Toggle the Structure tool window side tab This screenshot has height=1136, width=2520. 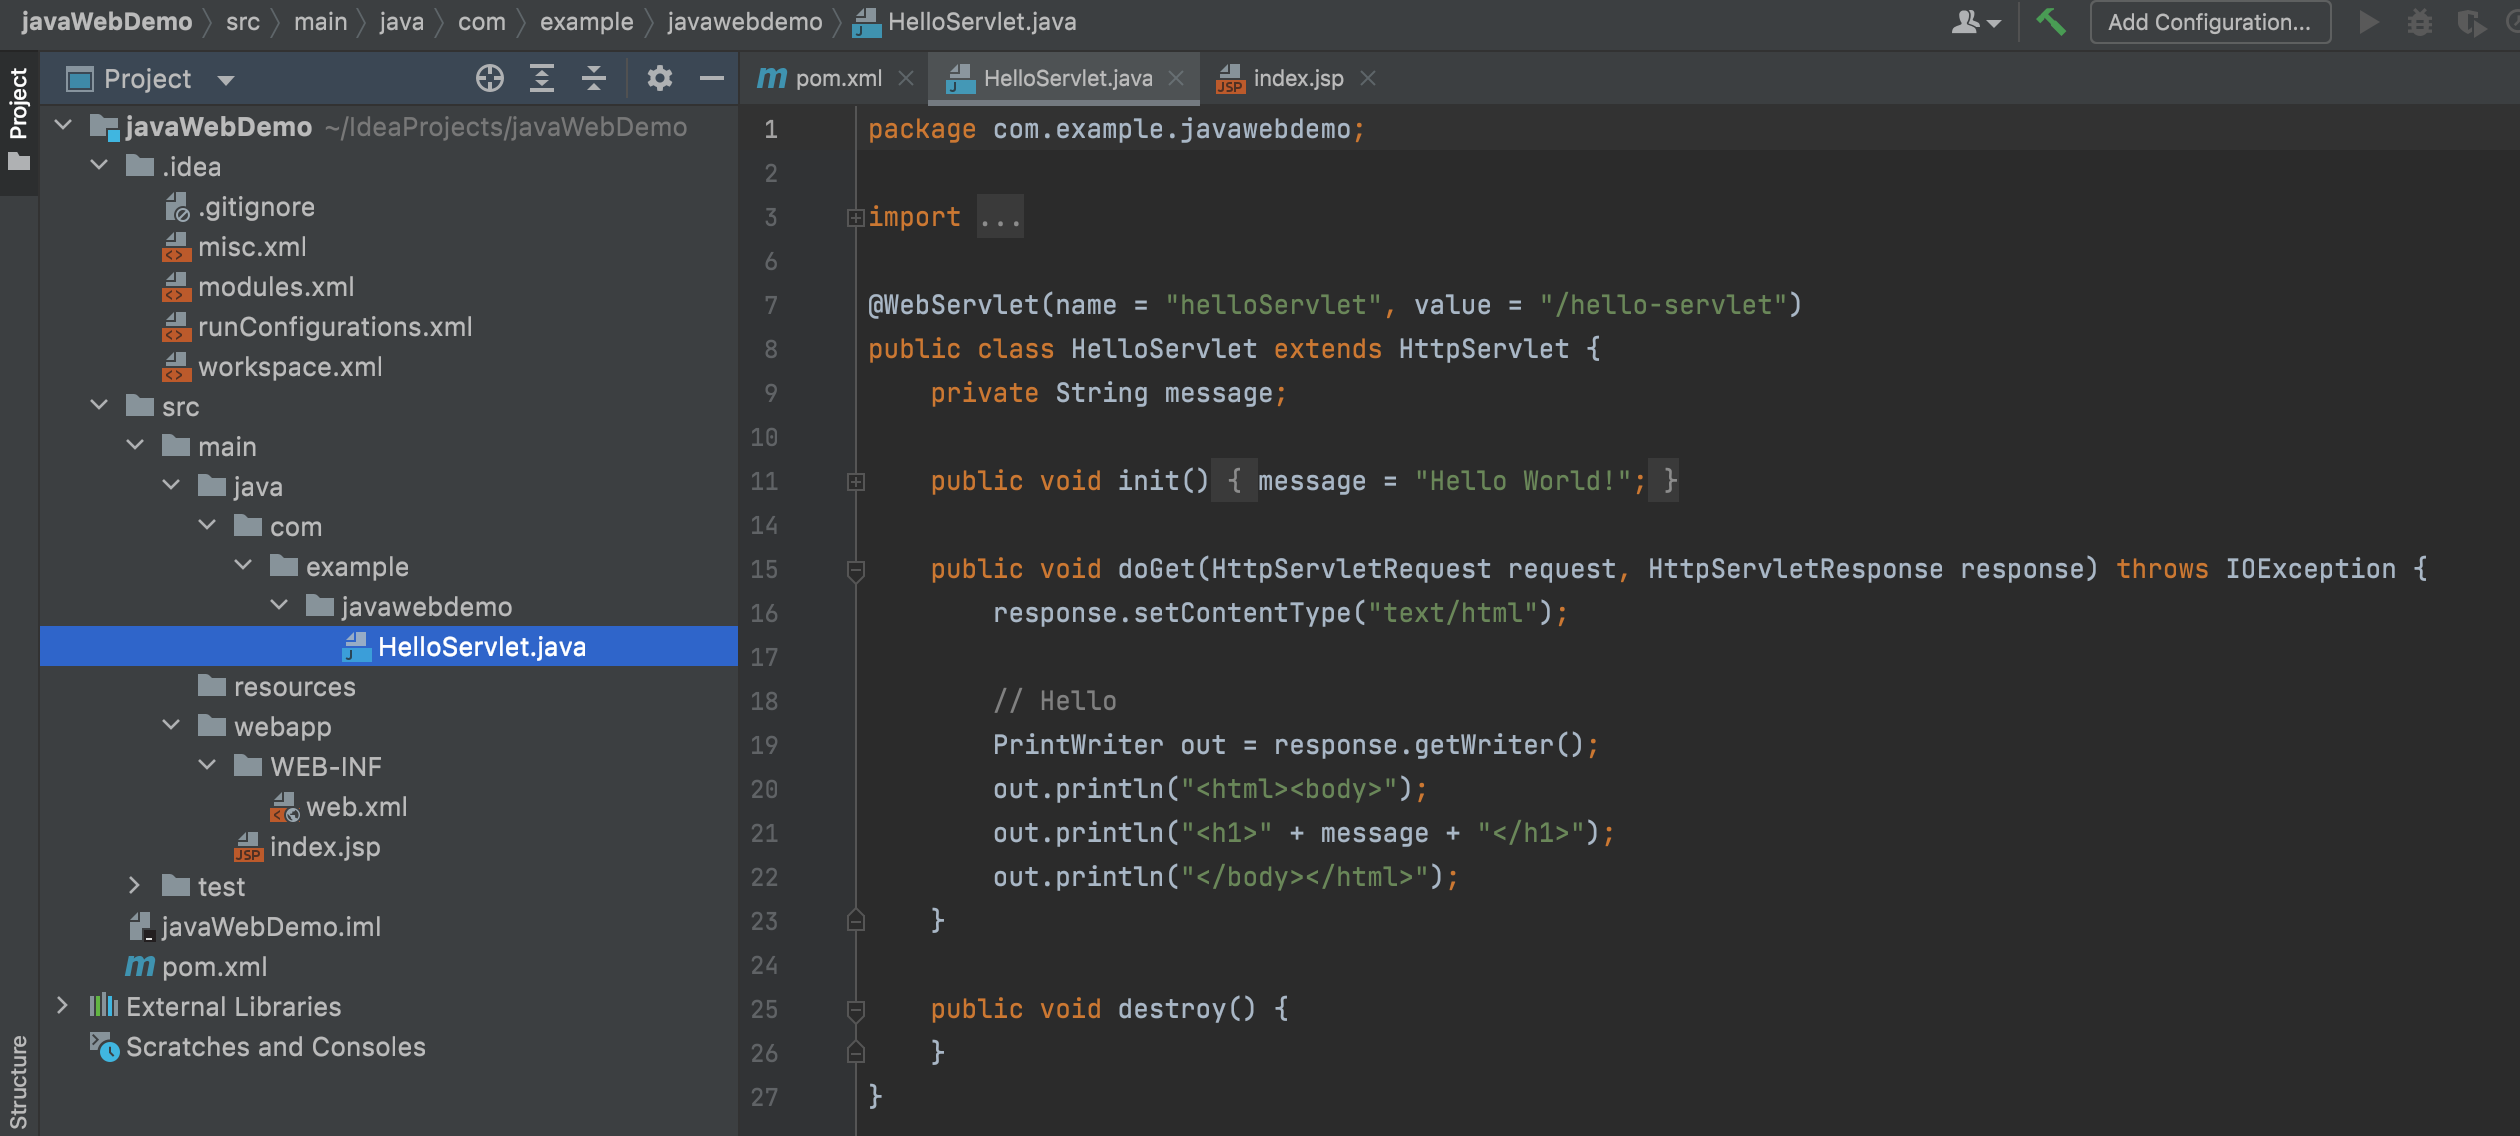click(x=18, y=1080)
